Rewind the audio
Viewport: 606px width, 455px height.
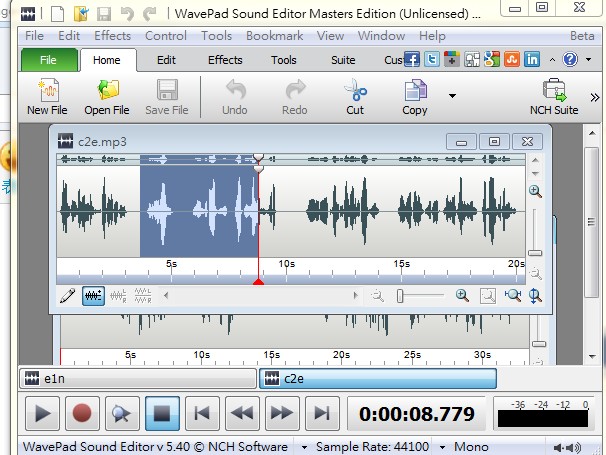point(242,413)
